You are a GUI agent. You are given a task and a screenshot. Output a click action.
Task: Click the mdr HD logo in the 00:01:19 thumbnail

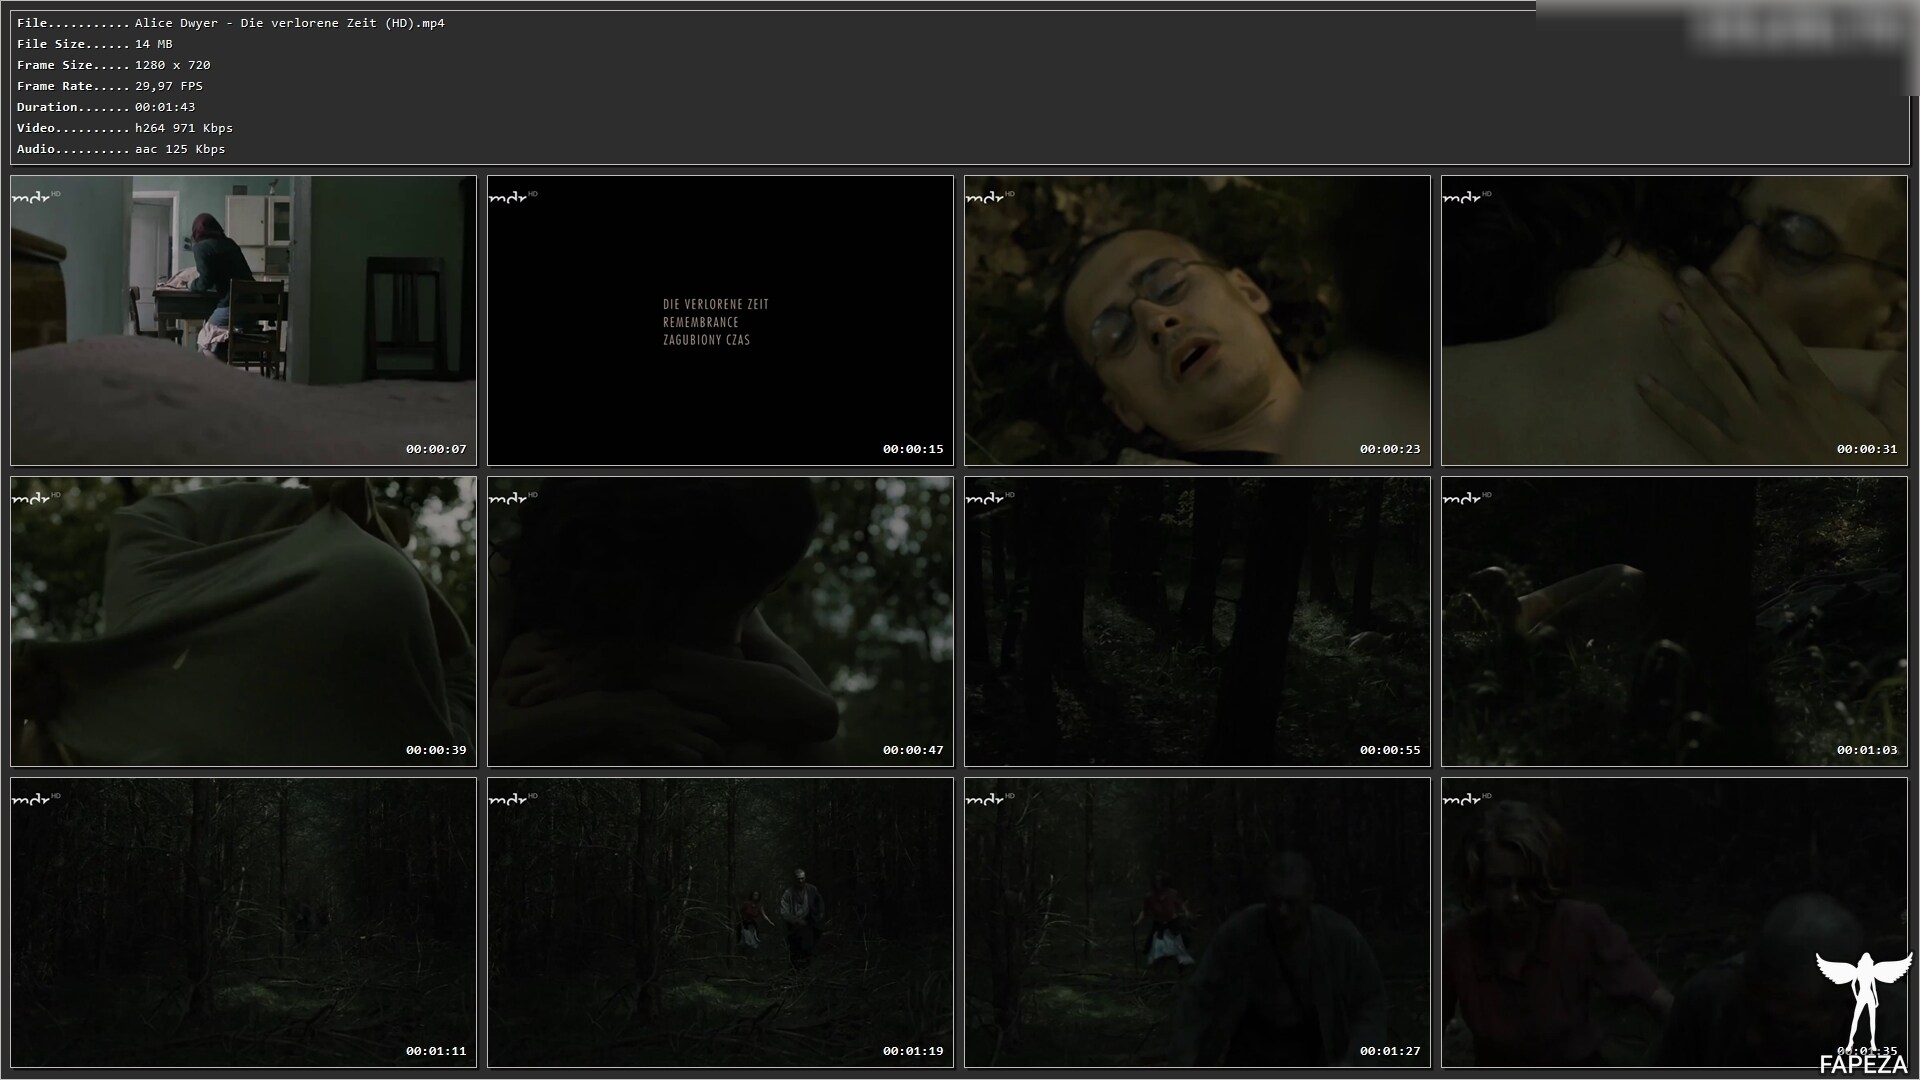(513, 799)
